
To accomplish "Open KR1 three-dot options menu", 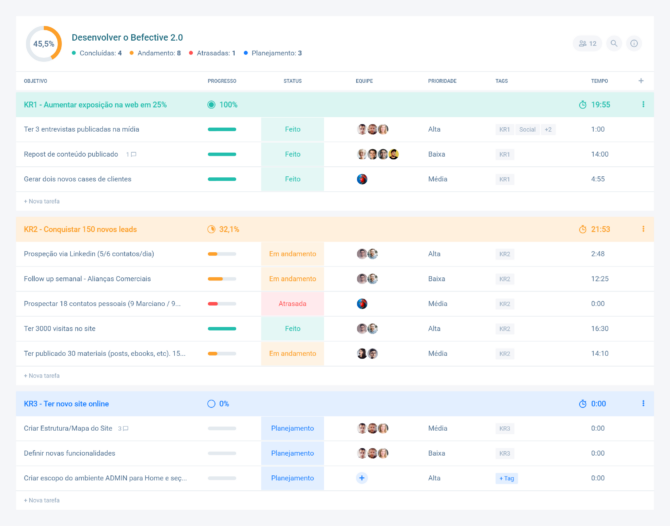I will (643, 104).
